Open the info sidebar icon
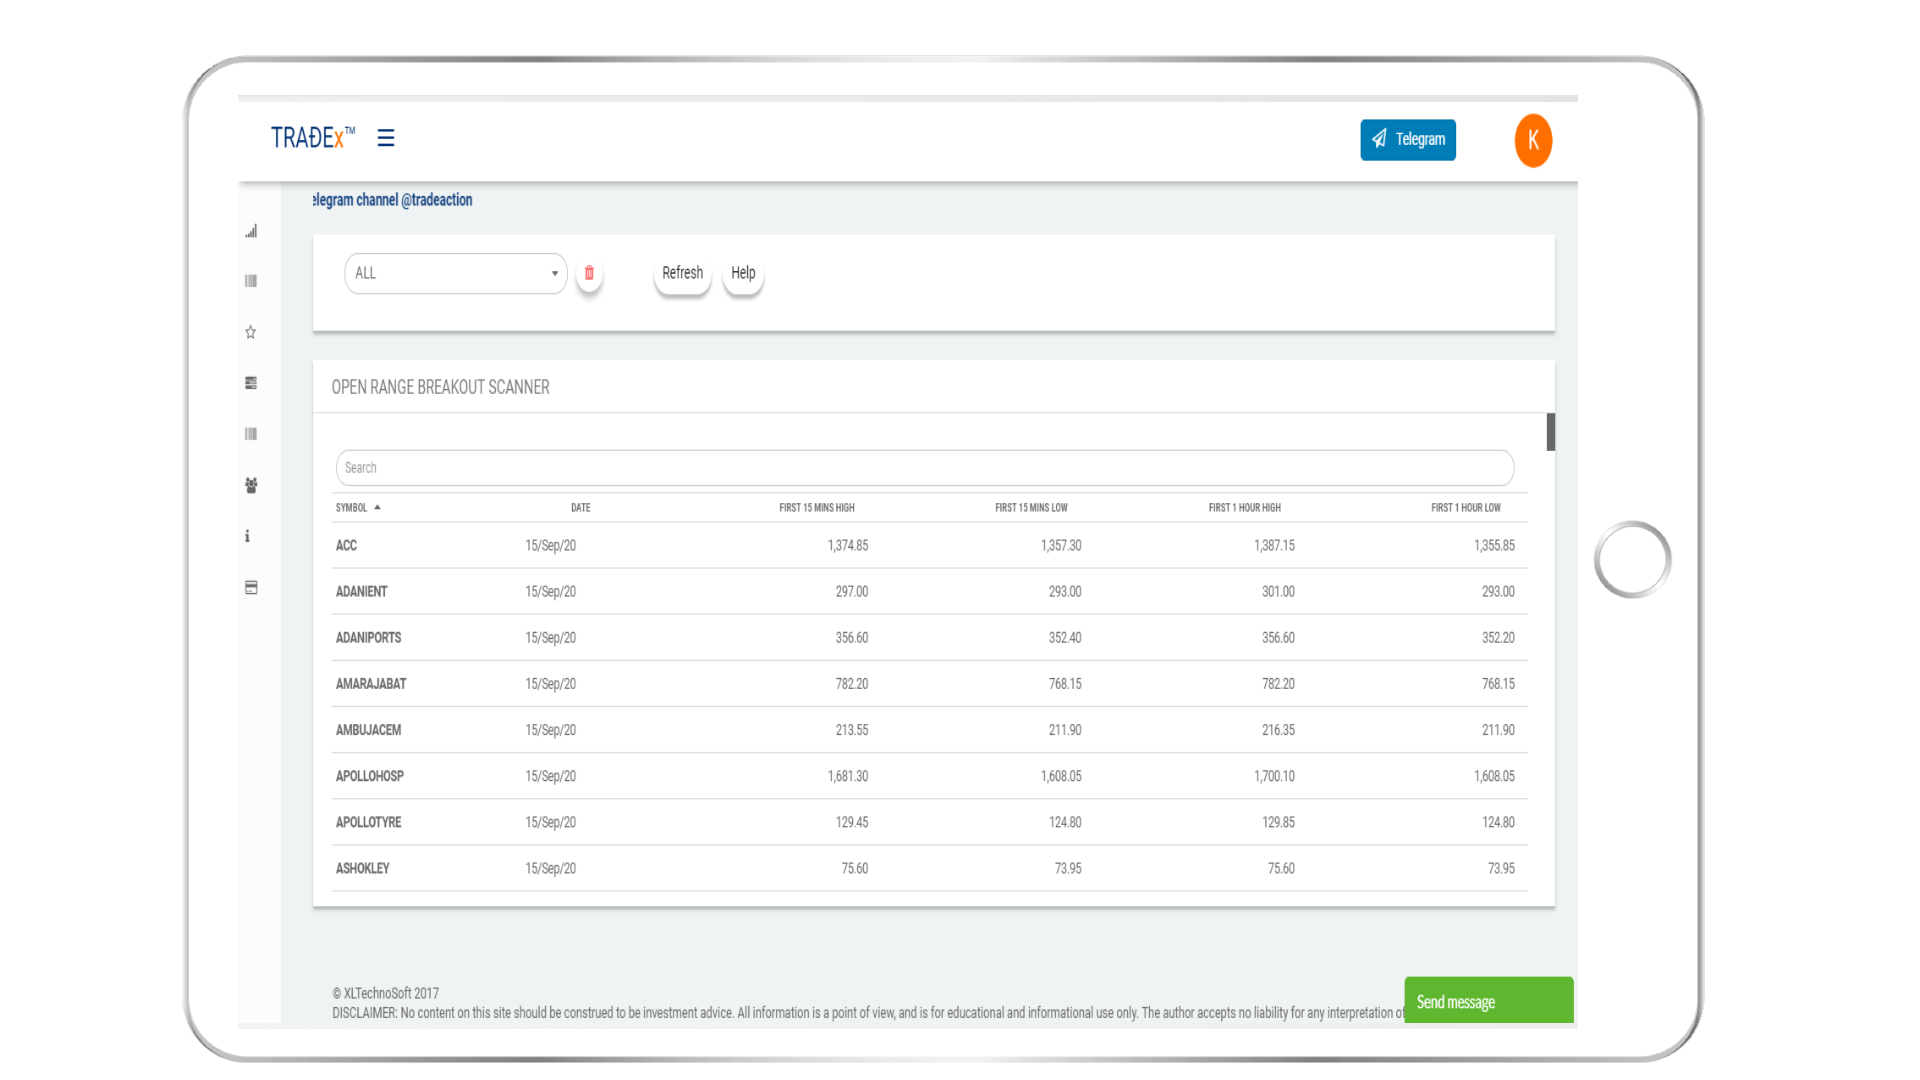This screenshot has height=1080, width=1920. coord(247,536)
